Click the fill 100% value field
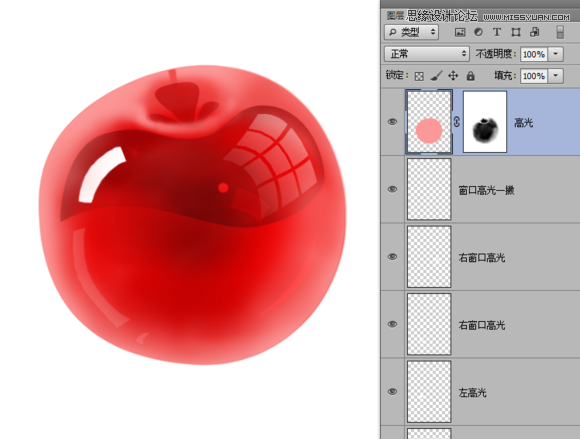 [534, 76]
